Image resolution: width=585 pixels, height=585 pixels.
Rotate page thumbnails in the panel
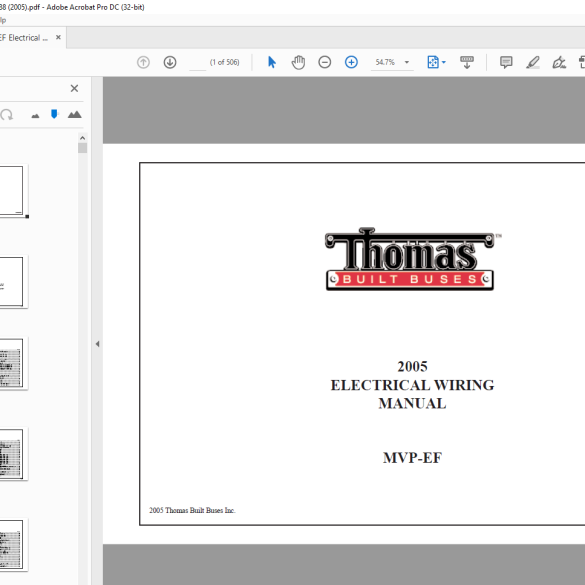pyautogui.click(x=6, y=115)
